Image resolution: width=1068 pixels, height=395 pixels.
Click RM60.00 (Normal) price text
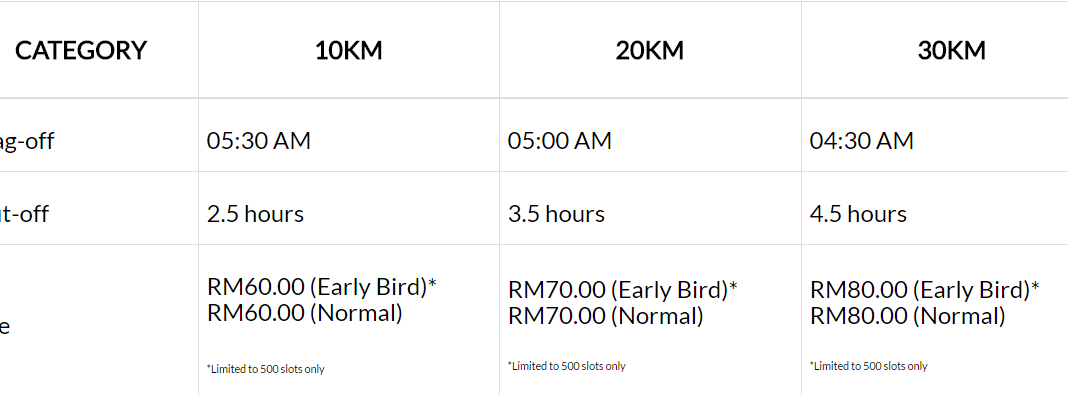(304, 313)
